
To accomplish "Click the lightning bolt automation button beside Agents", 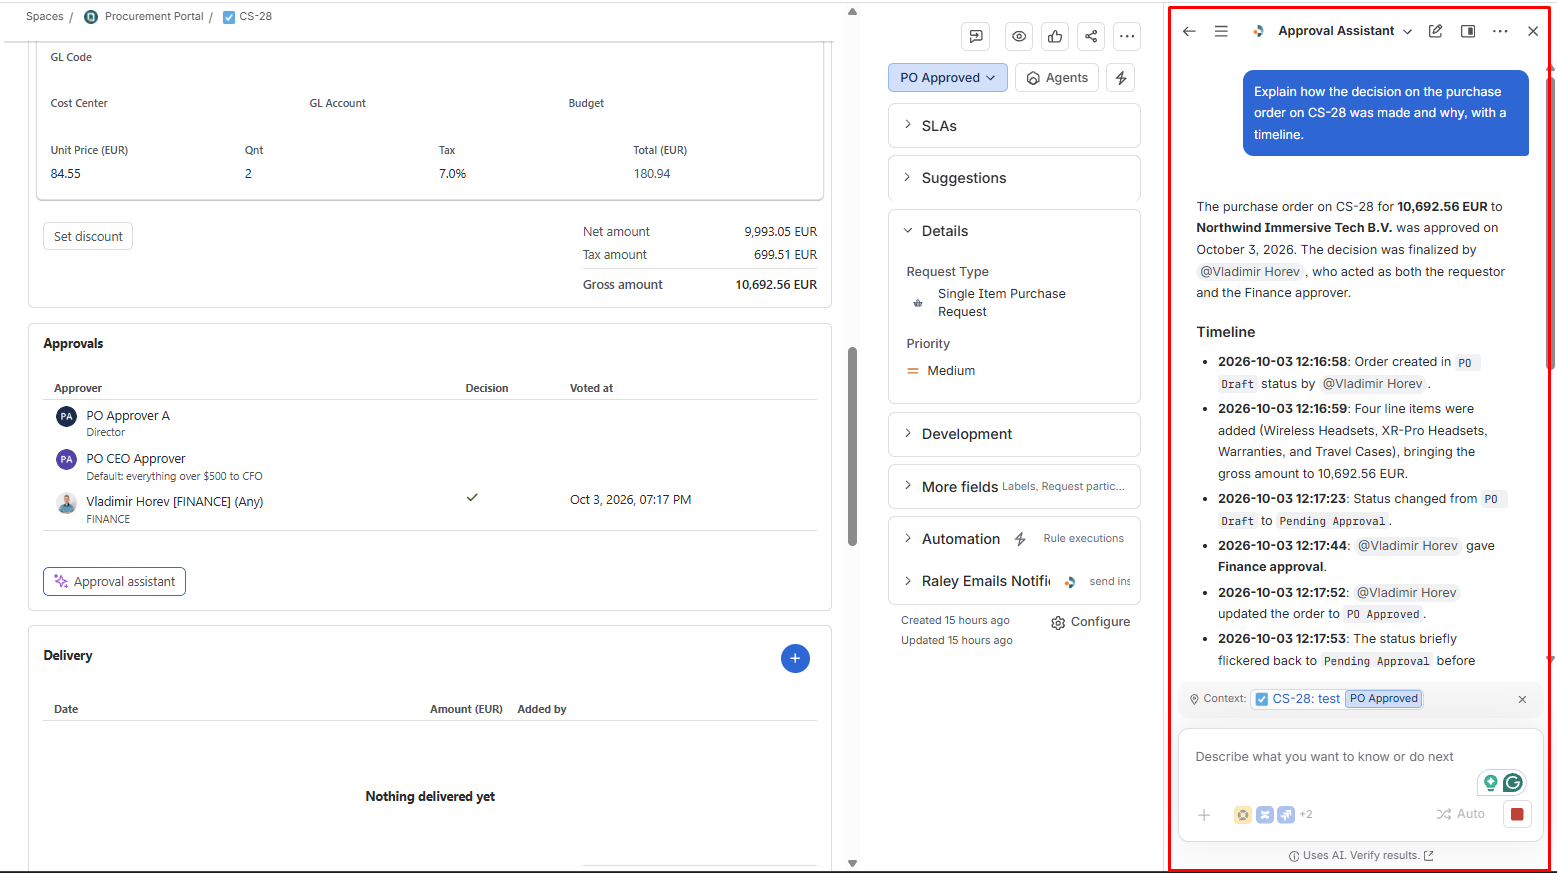I will [1121, 78].
